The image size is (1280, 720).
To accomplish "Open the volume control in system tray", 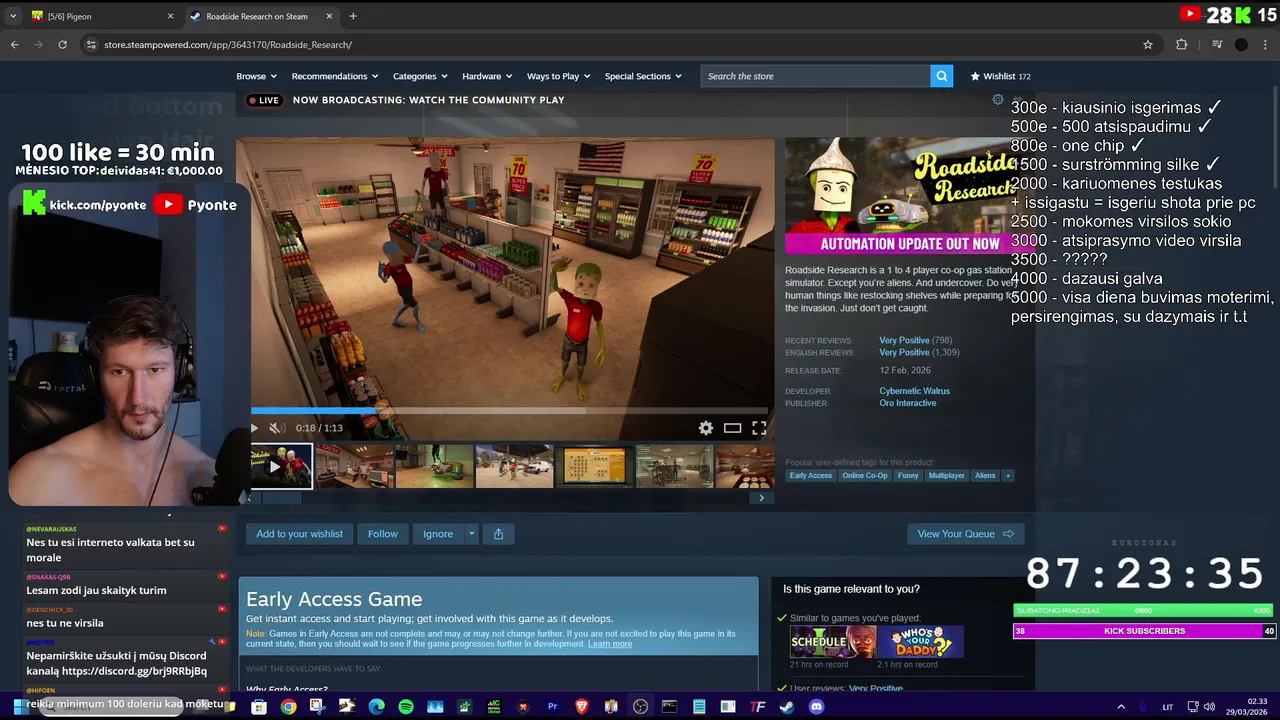I will 1209,707.
